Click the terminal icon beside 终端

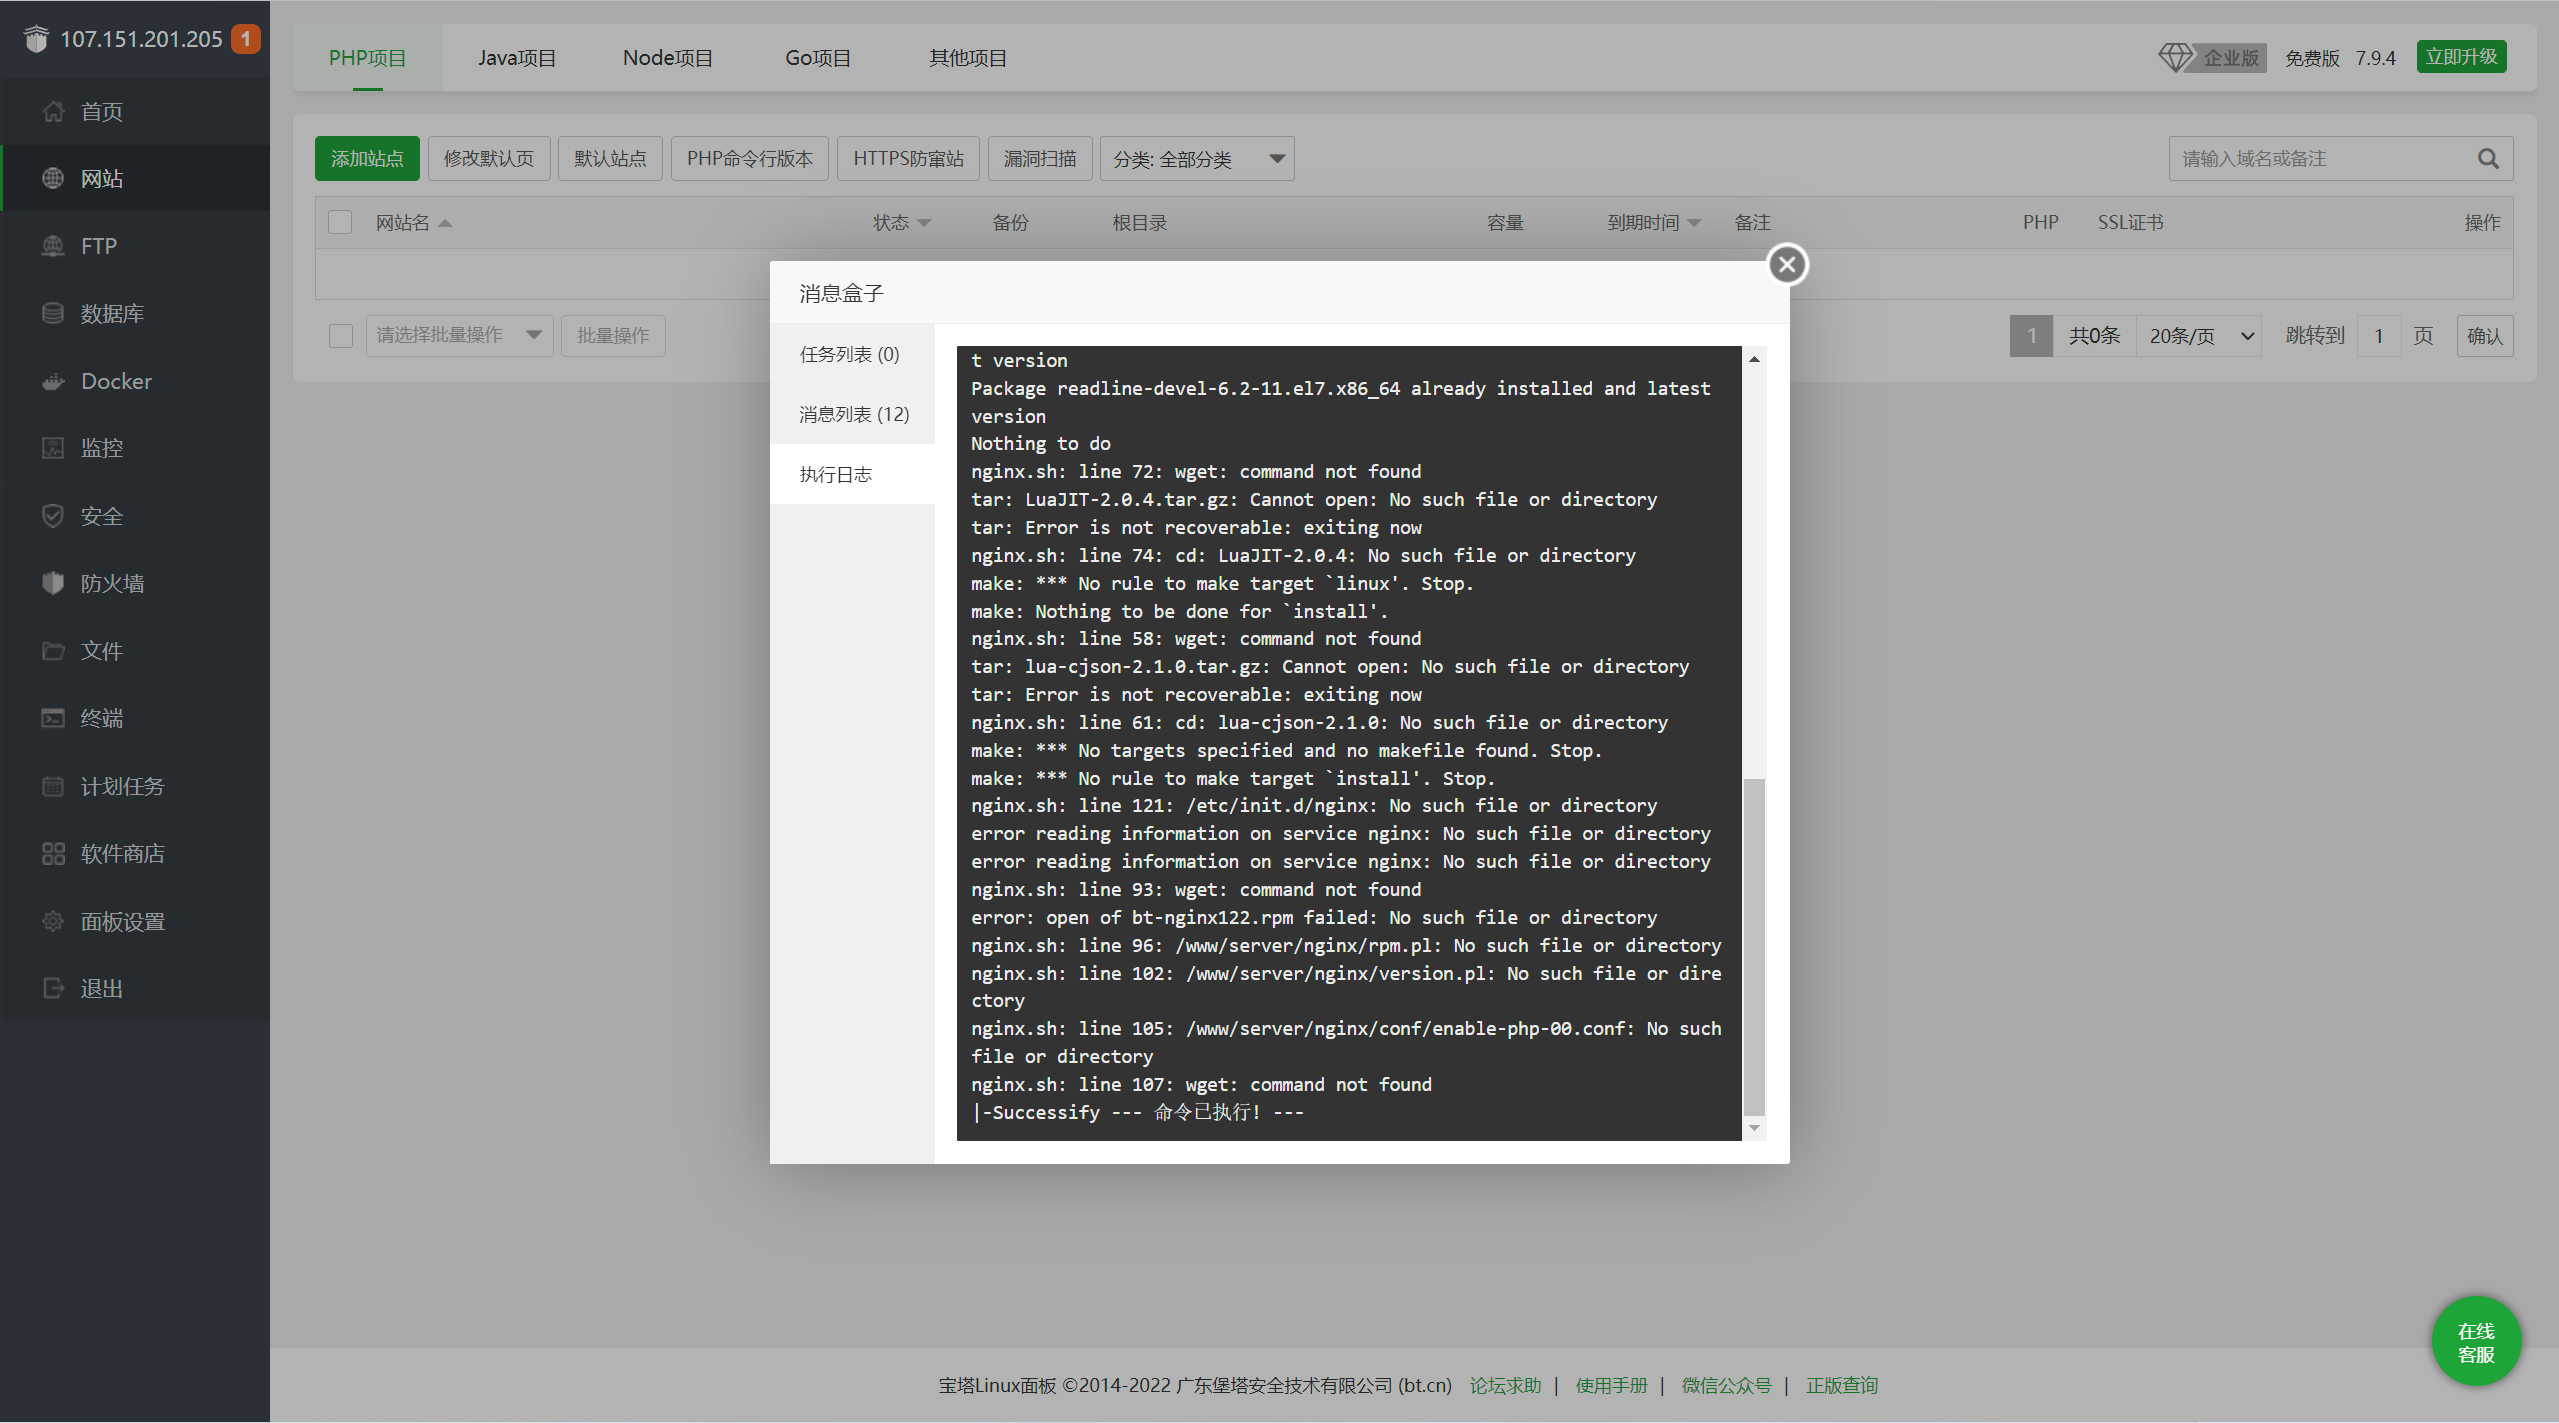pos(53,718)
